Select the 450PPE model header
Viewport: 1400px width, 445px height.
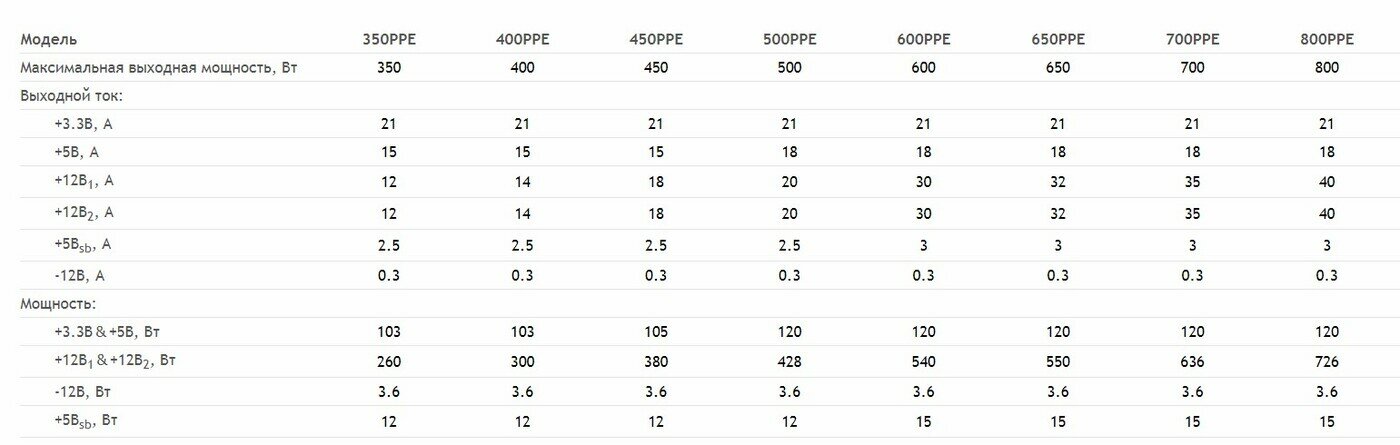pos(656,40)
